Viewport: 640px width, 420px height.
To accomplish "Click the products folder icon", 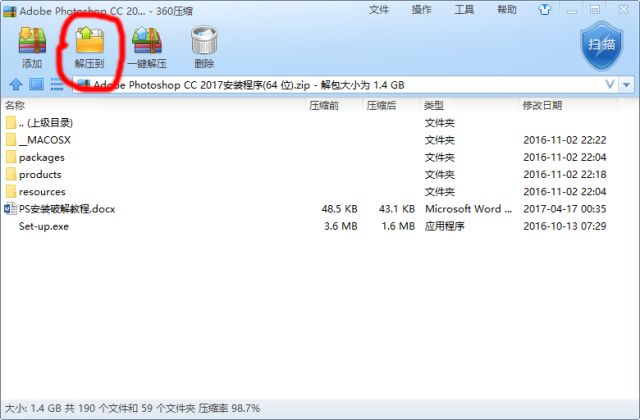I will [11, 174].
